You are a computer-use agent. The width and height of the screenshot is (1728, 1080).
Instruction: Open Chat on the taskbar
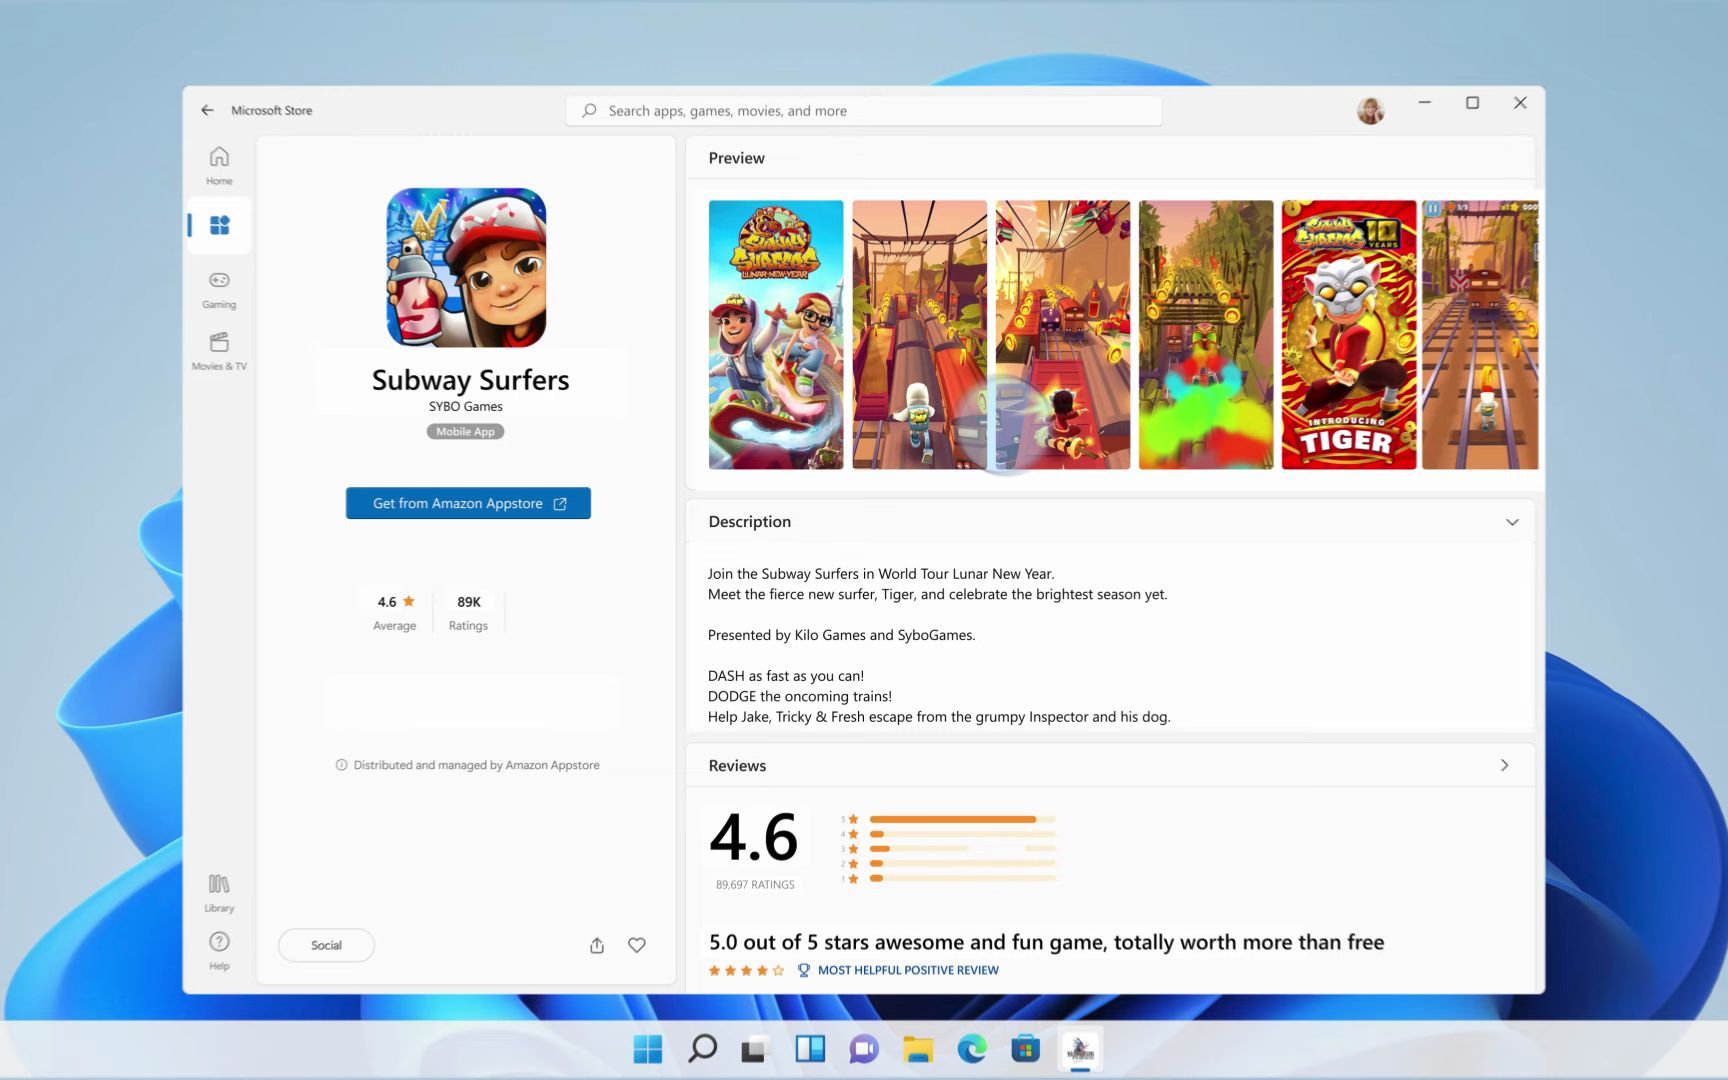tap(864, 1049)
